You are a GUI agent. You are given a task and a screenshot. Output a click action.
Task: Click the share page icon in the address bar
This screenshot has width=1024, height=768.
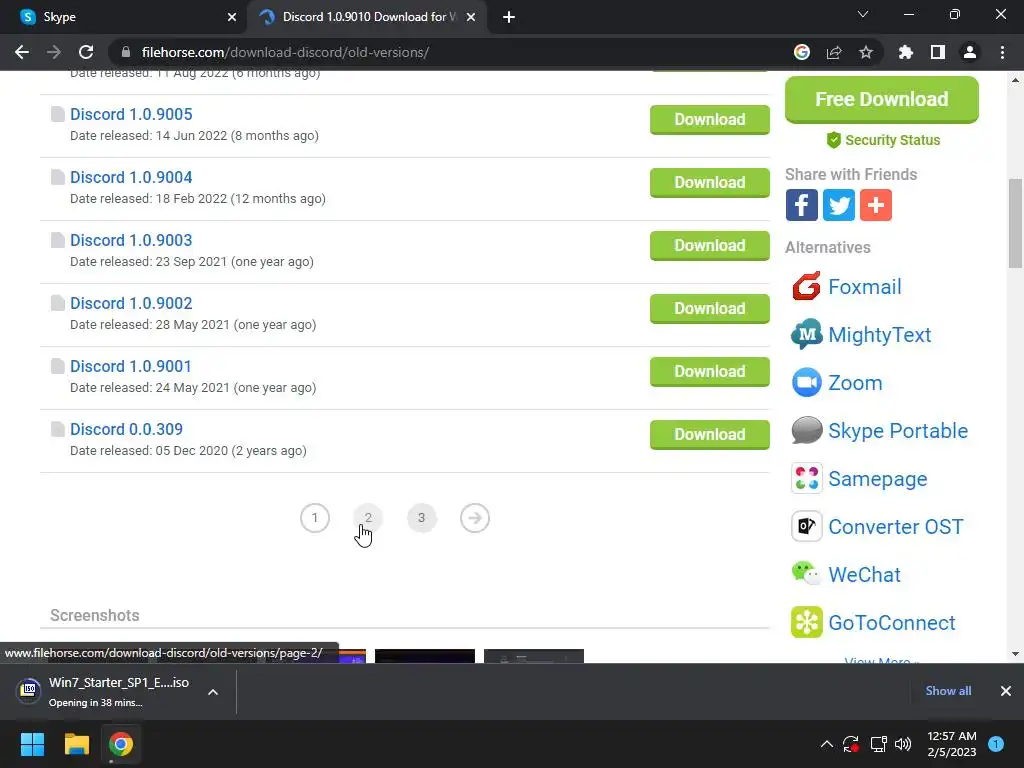[x=834, y=52]
